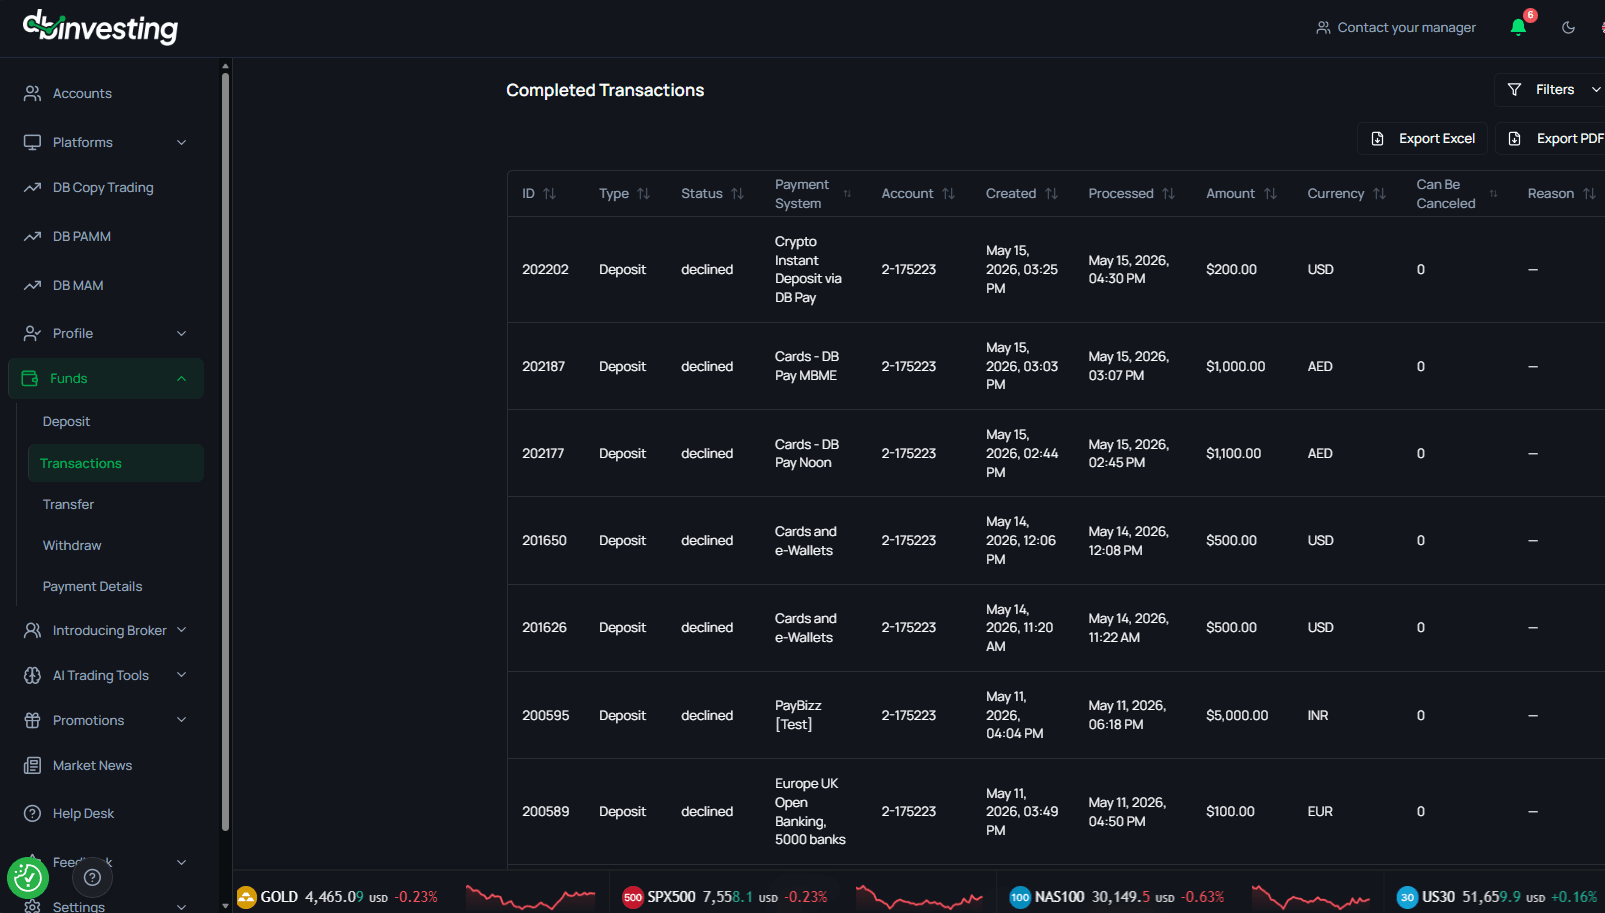The height and width of the screenshot is (913, 1605).
Task: Click the Filters funnel icon
Action: point(1514,89)
